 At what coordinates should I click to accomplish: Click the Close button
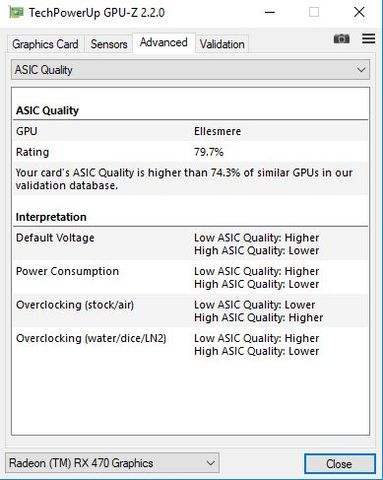[x=340, y=464]
